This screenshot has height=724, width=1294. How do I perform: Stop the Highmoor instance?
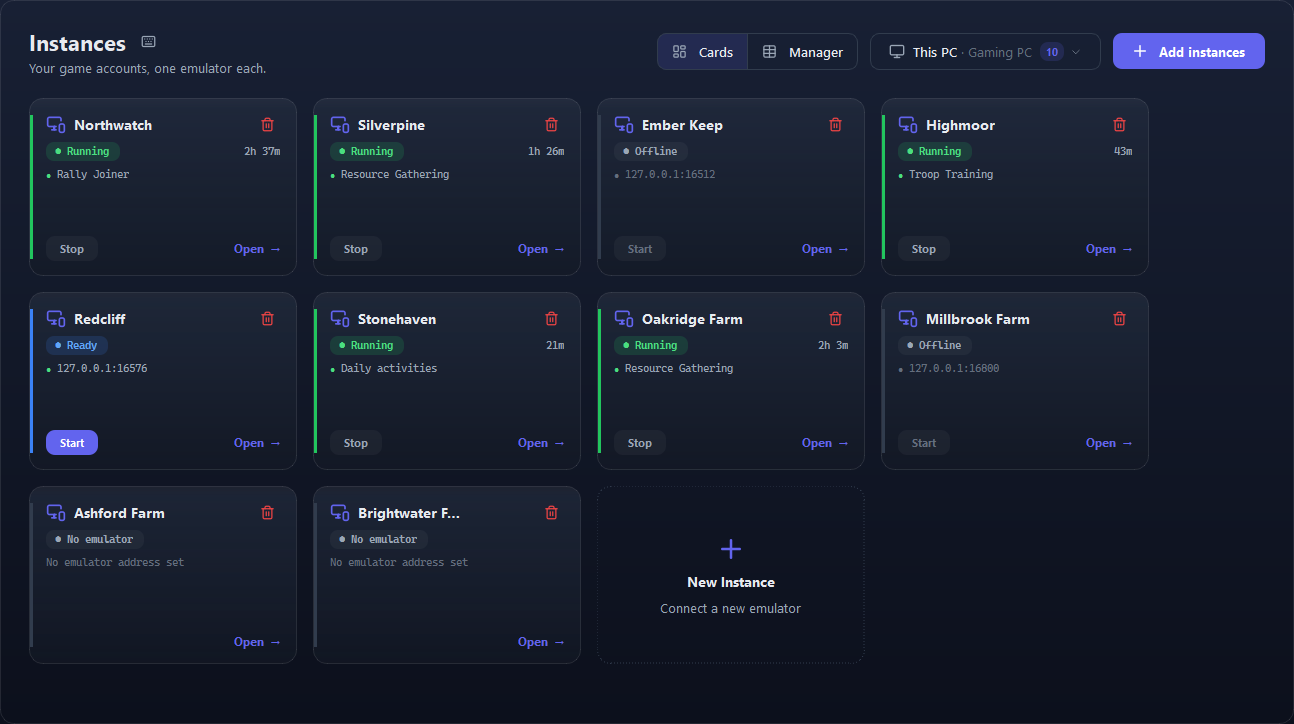click(x=924, y=249)
